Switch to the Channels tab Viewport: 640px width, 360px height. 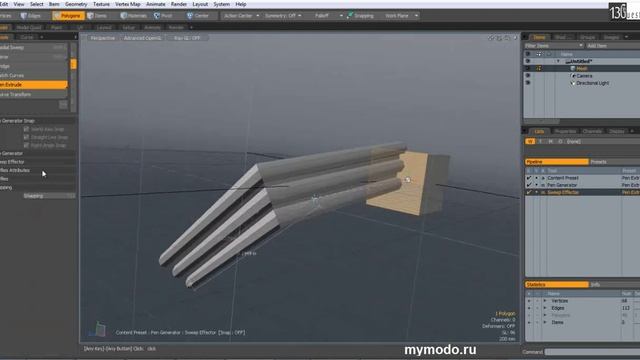tap(592, 131)
